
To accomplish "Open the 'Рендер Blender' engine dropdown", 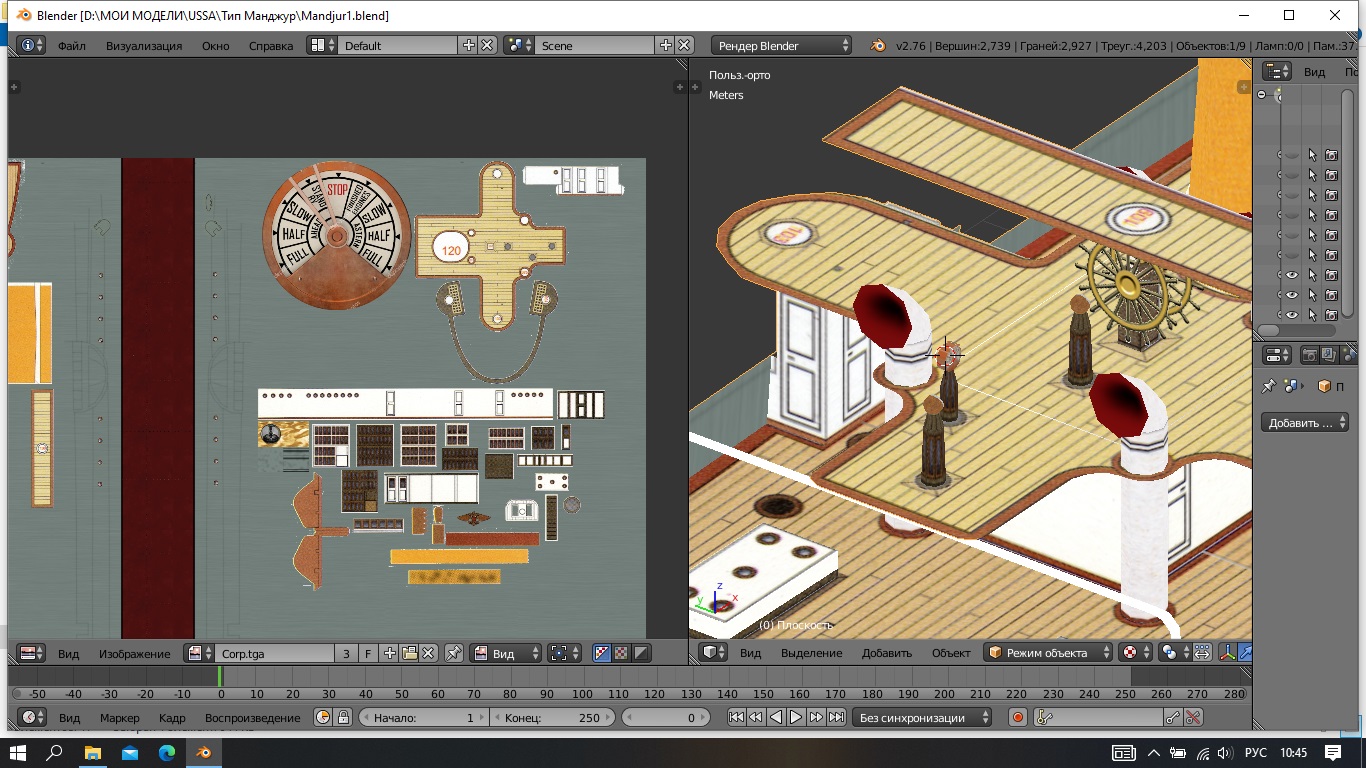I will 782,45.
